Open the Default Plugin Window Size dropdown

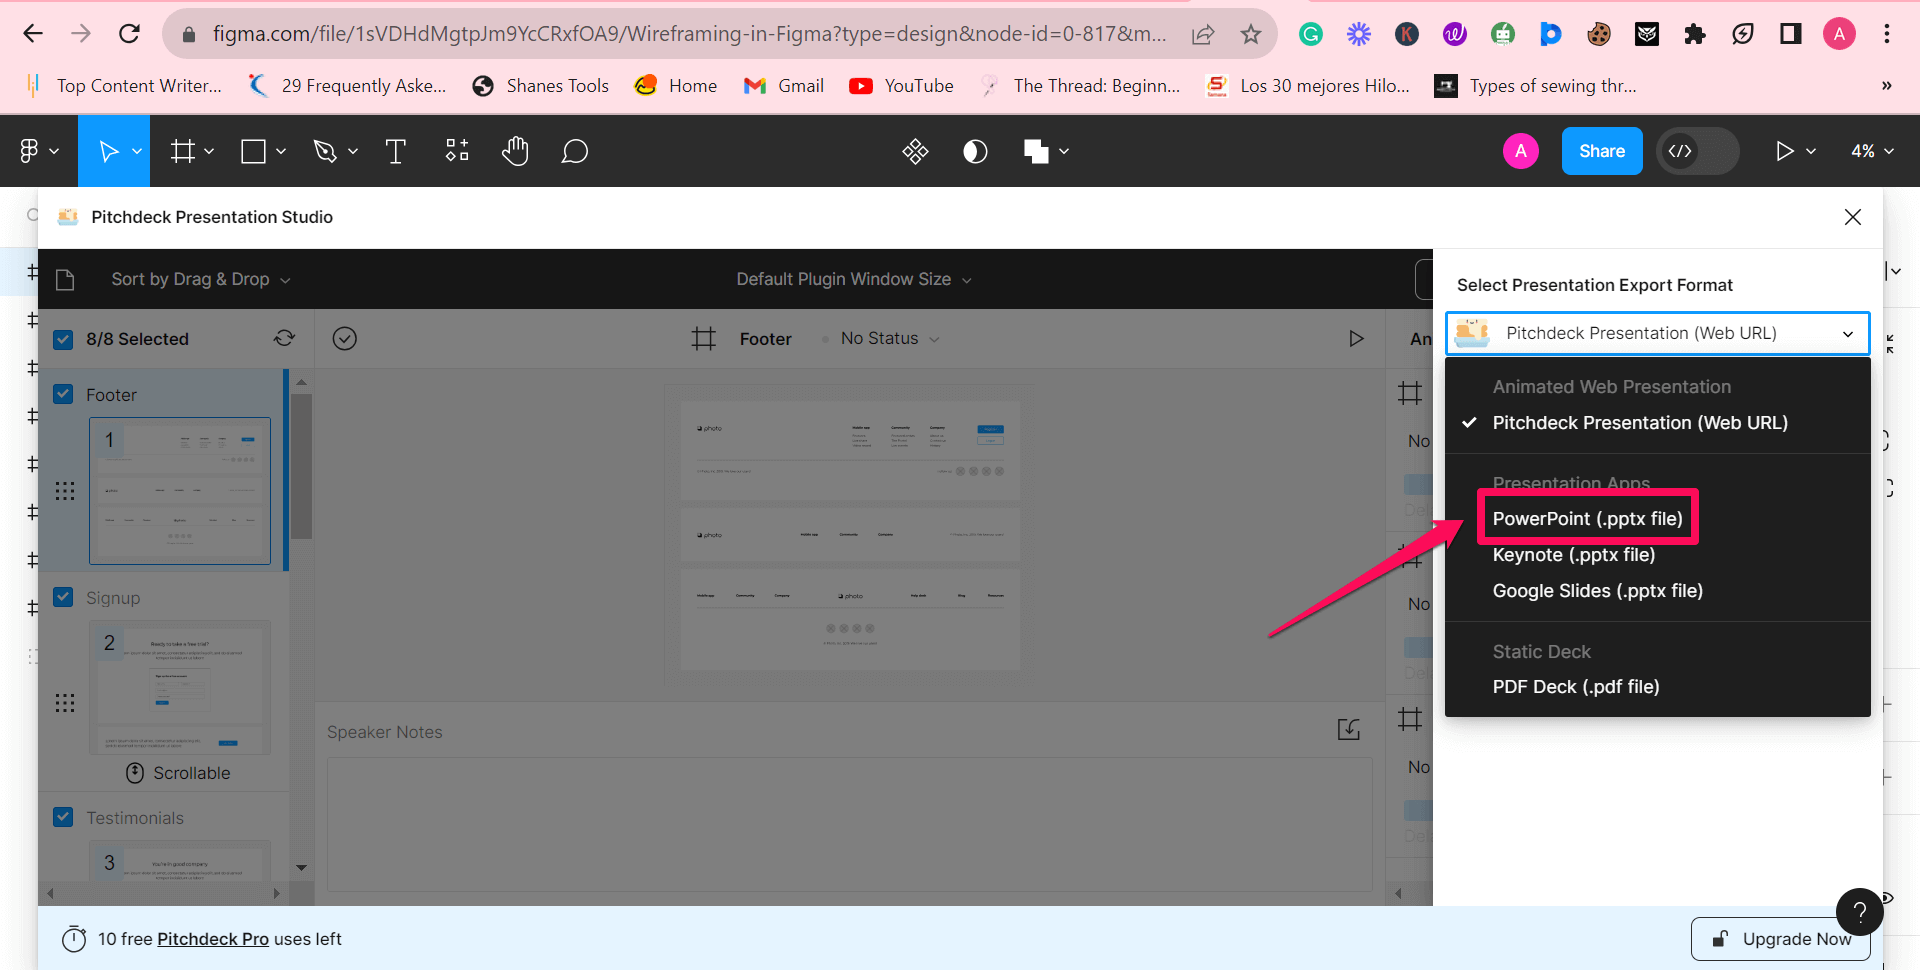point(854,279)
